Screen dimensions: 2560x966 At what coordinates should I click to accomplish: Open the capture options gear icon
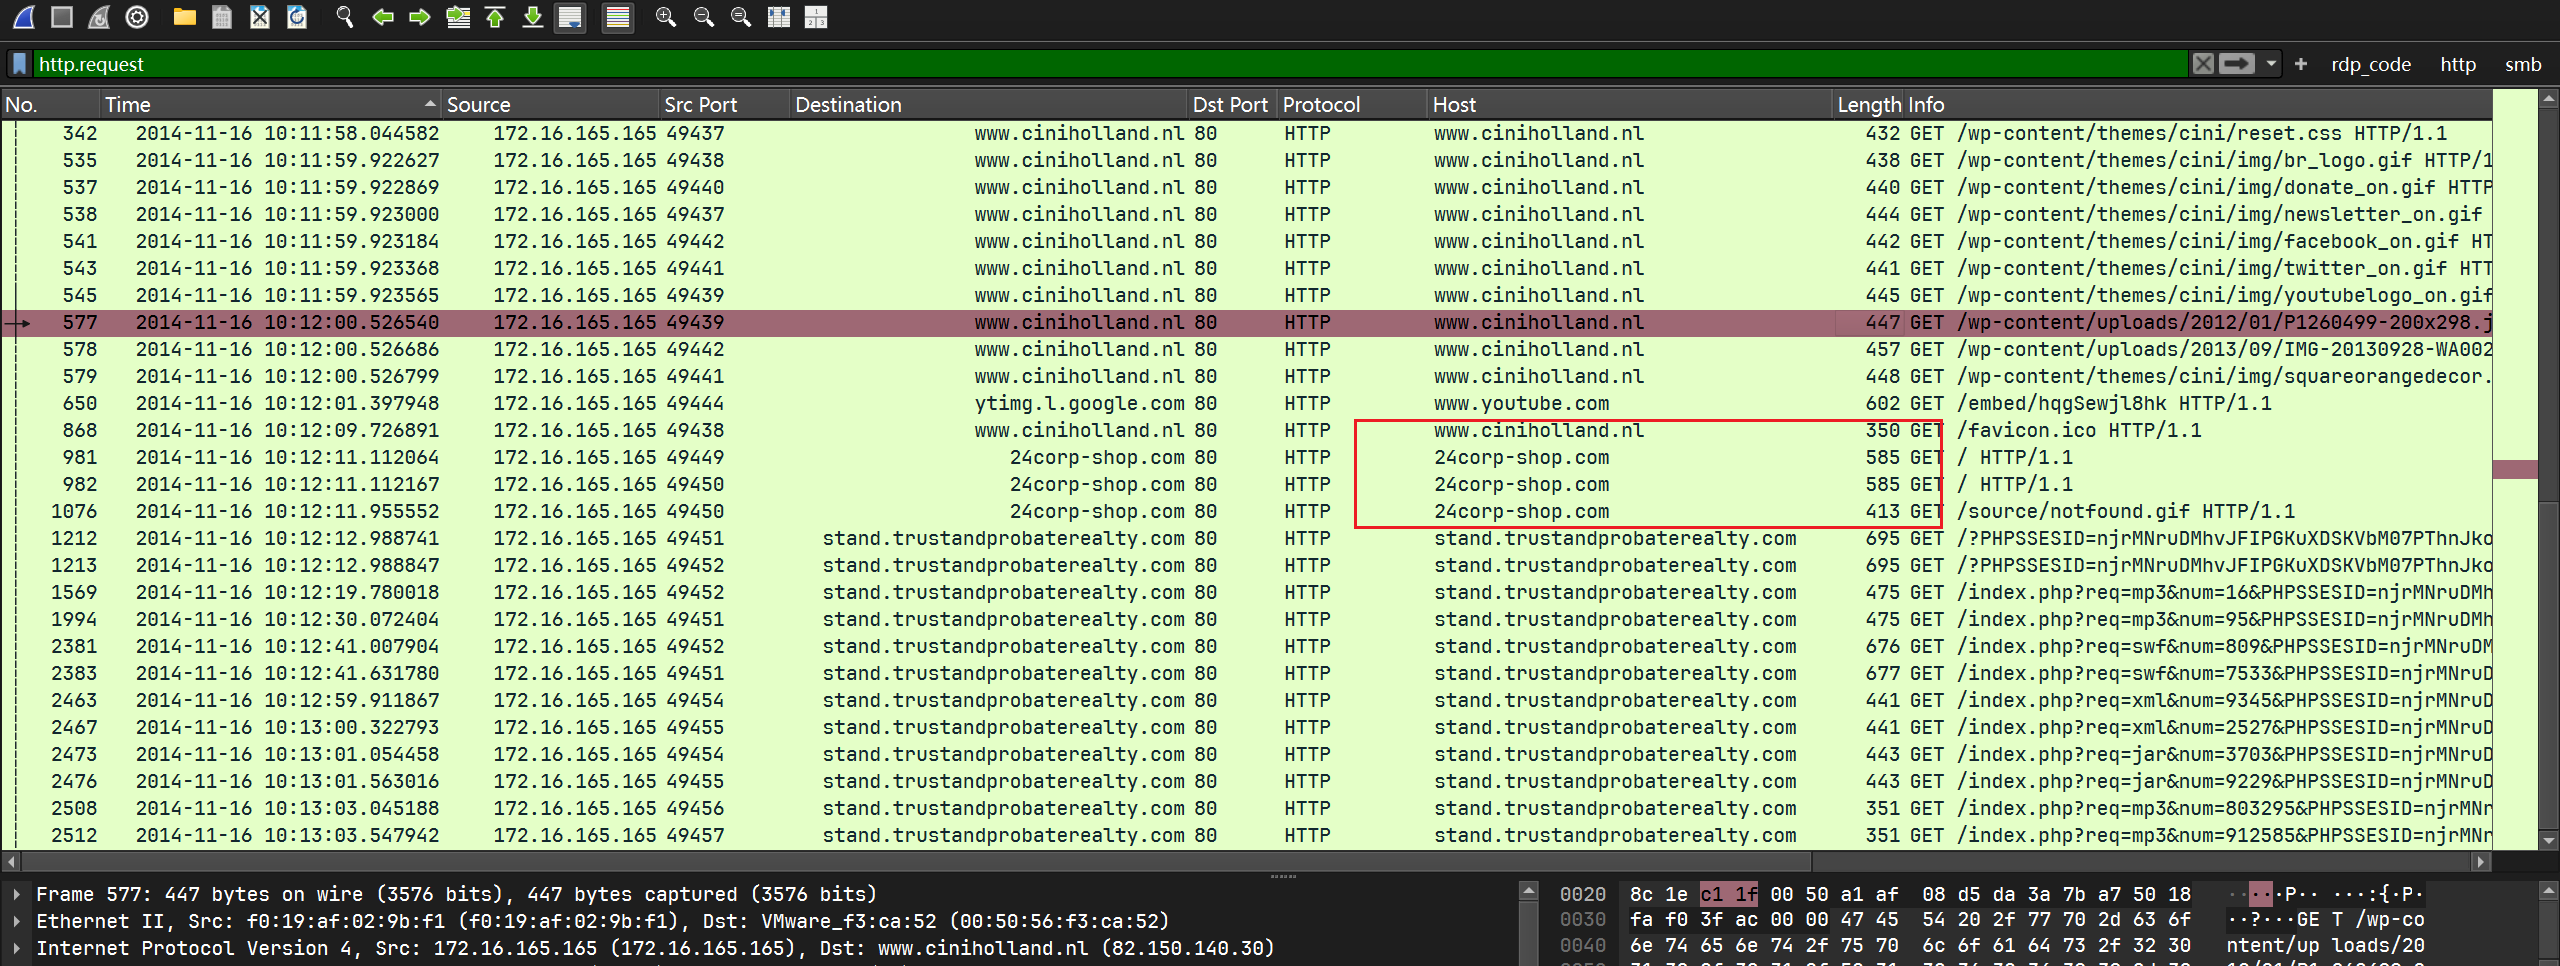click(137, 17)
